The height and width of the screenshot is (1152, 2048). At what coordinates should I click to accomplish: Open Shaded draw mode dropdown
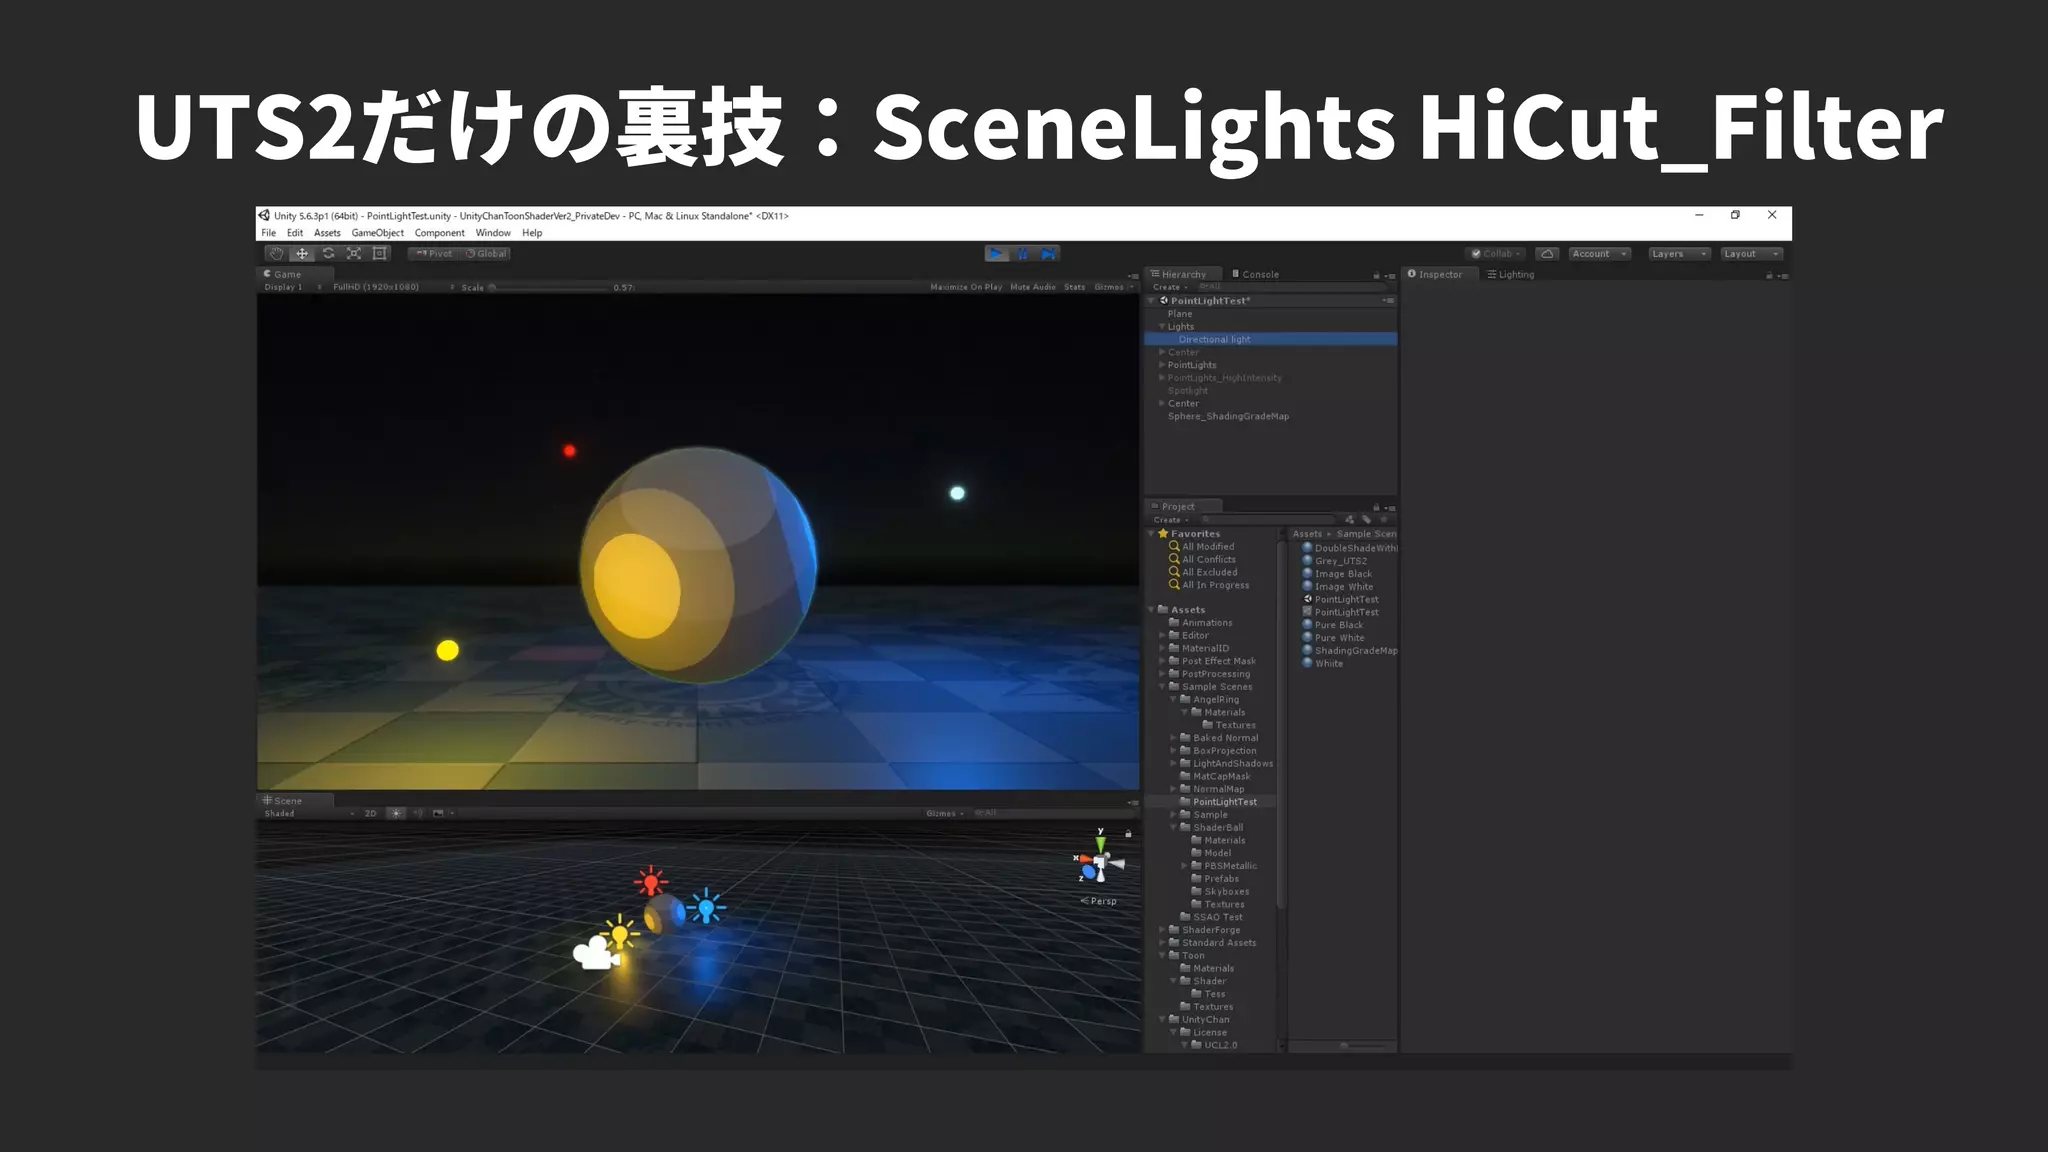pyautogui.click(x=309, y=813)
